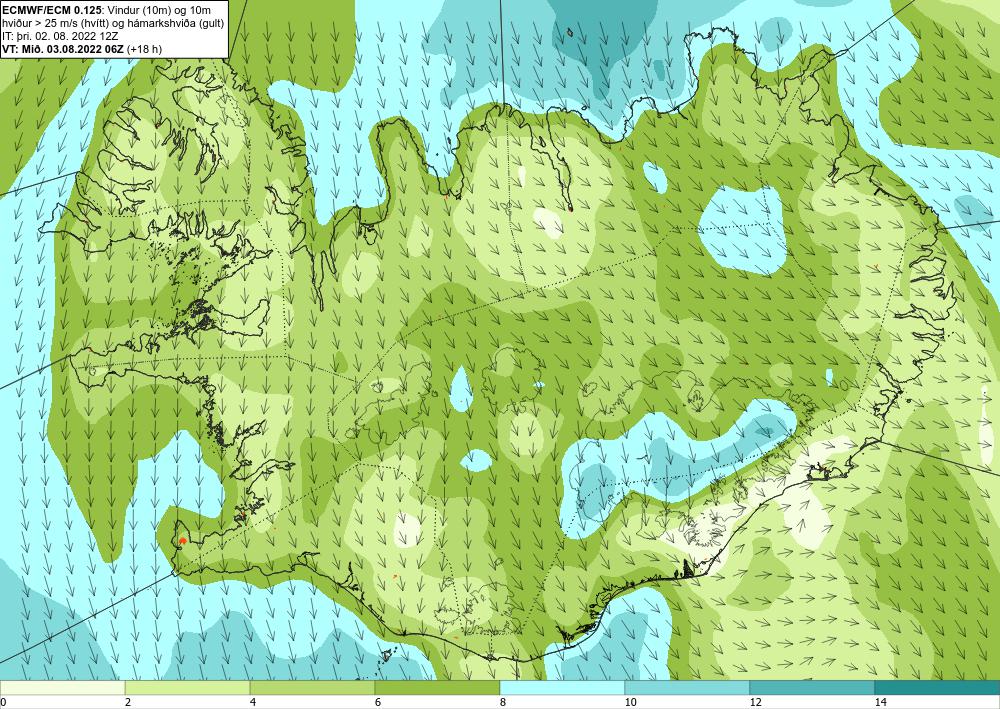Click the large red marker on southwest peninsula
Screen dimensions: 1000x709
tap(182, 541)
